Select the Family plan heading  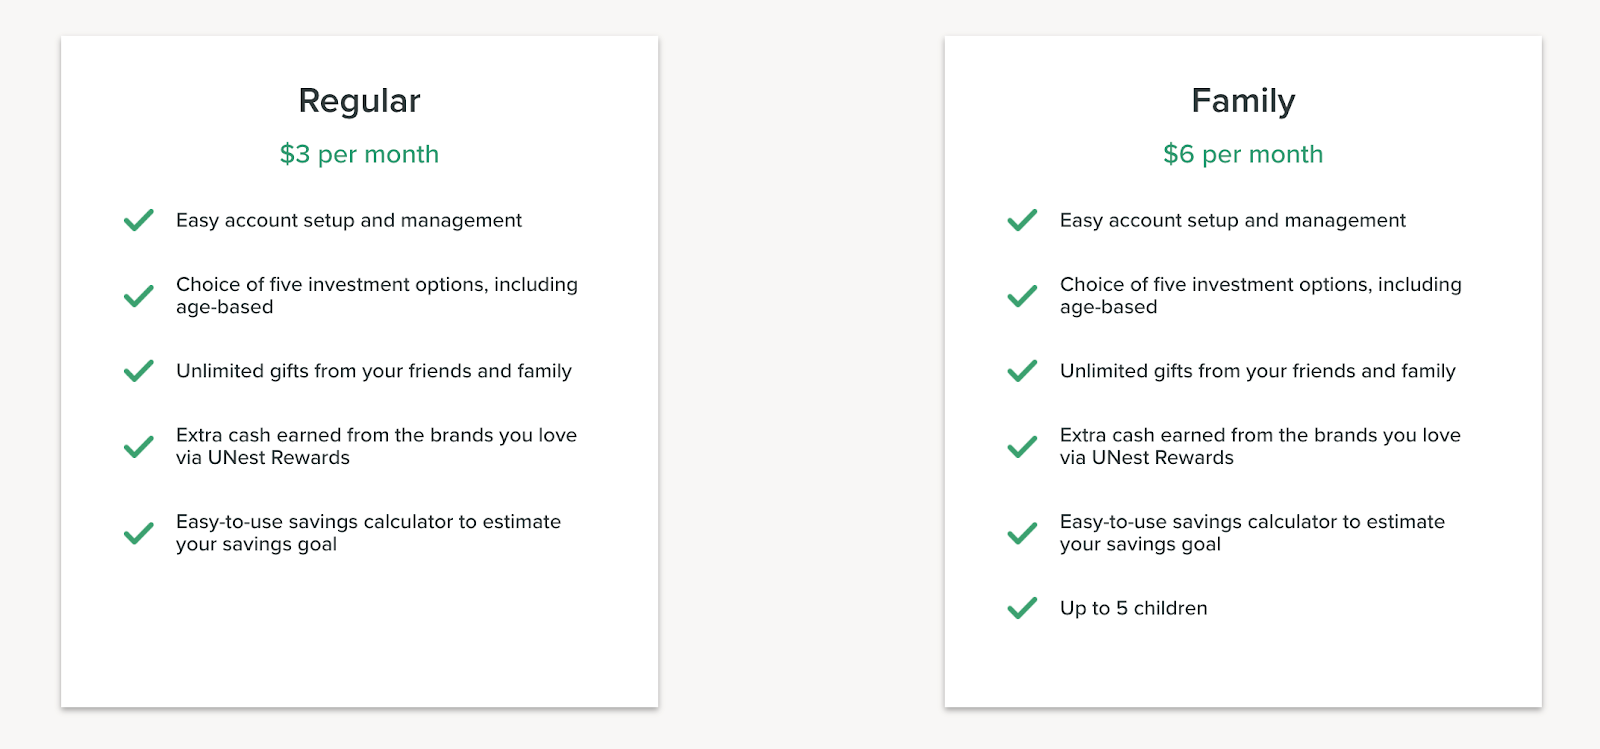[1243, 101]
